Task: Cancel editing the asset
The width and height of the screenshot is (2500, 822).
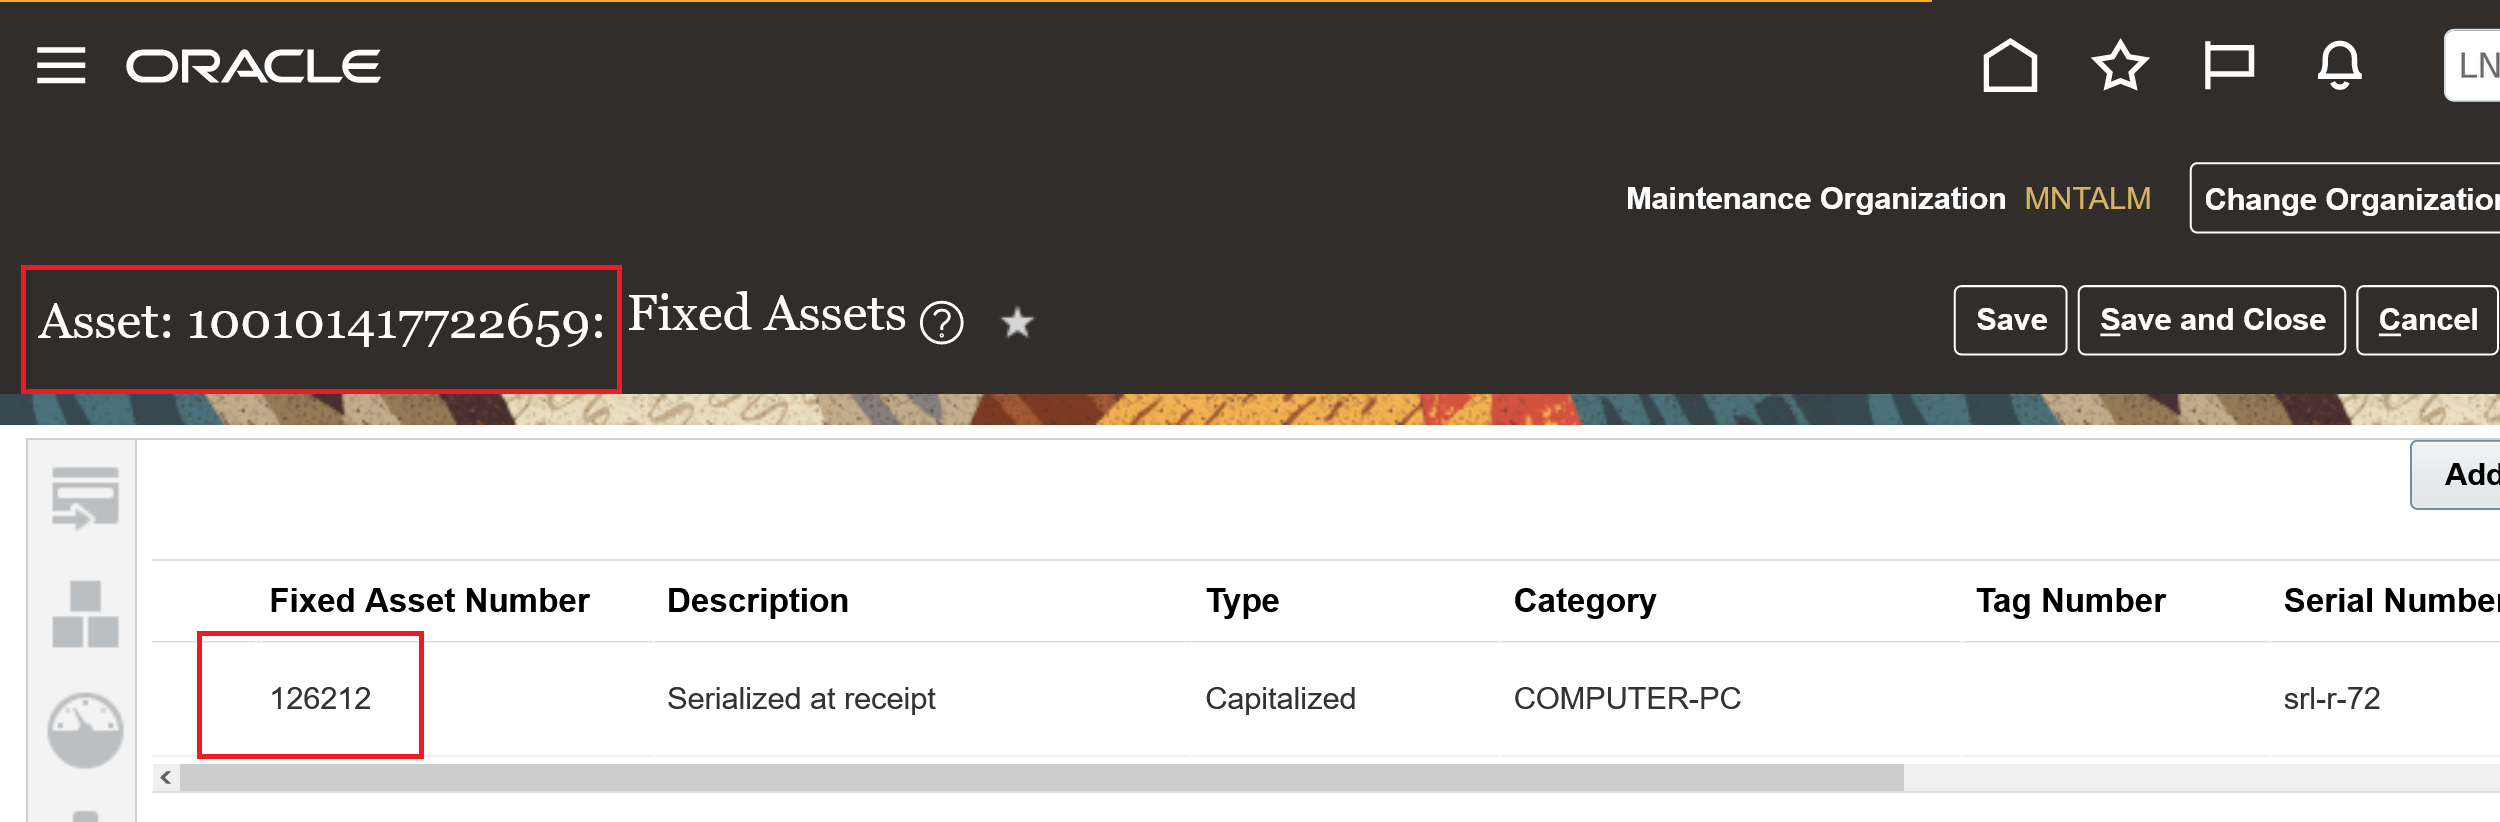Action: [2428, 320]
